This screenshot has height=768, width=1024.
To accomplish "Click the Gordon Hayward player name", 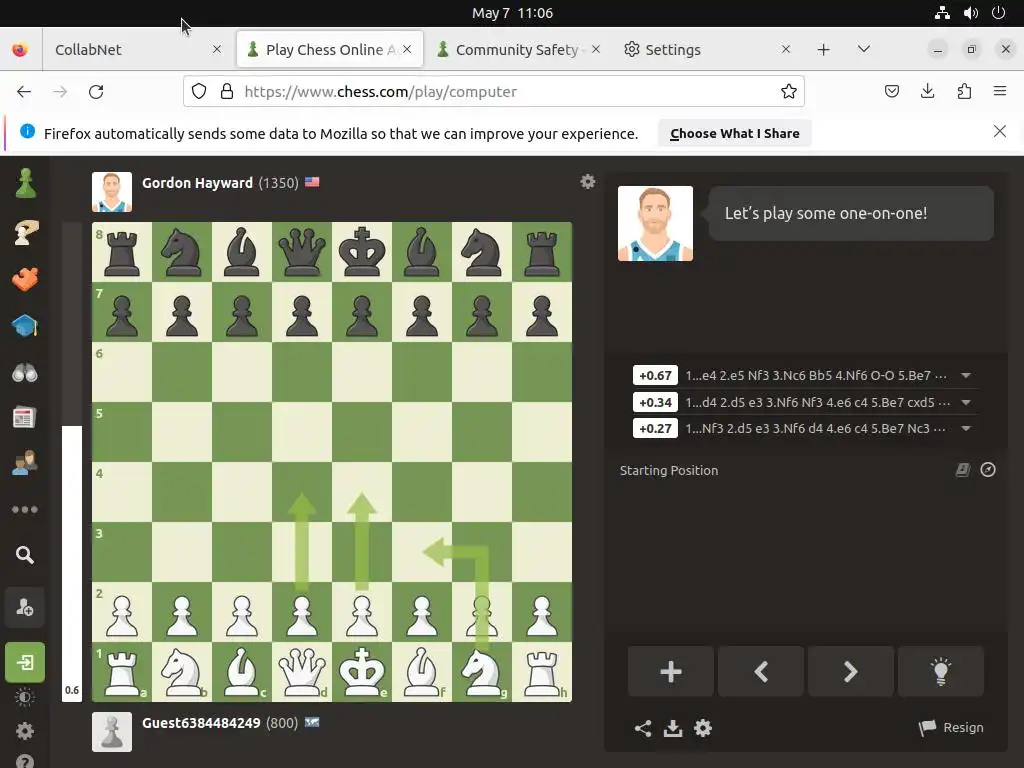I will (197, 183).
